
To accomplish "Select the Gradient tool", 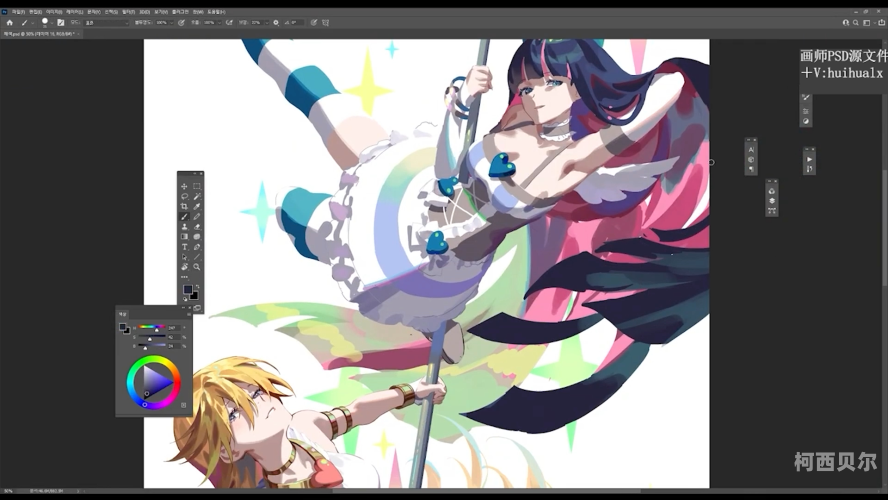I will [x=184, y=237].
